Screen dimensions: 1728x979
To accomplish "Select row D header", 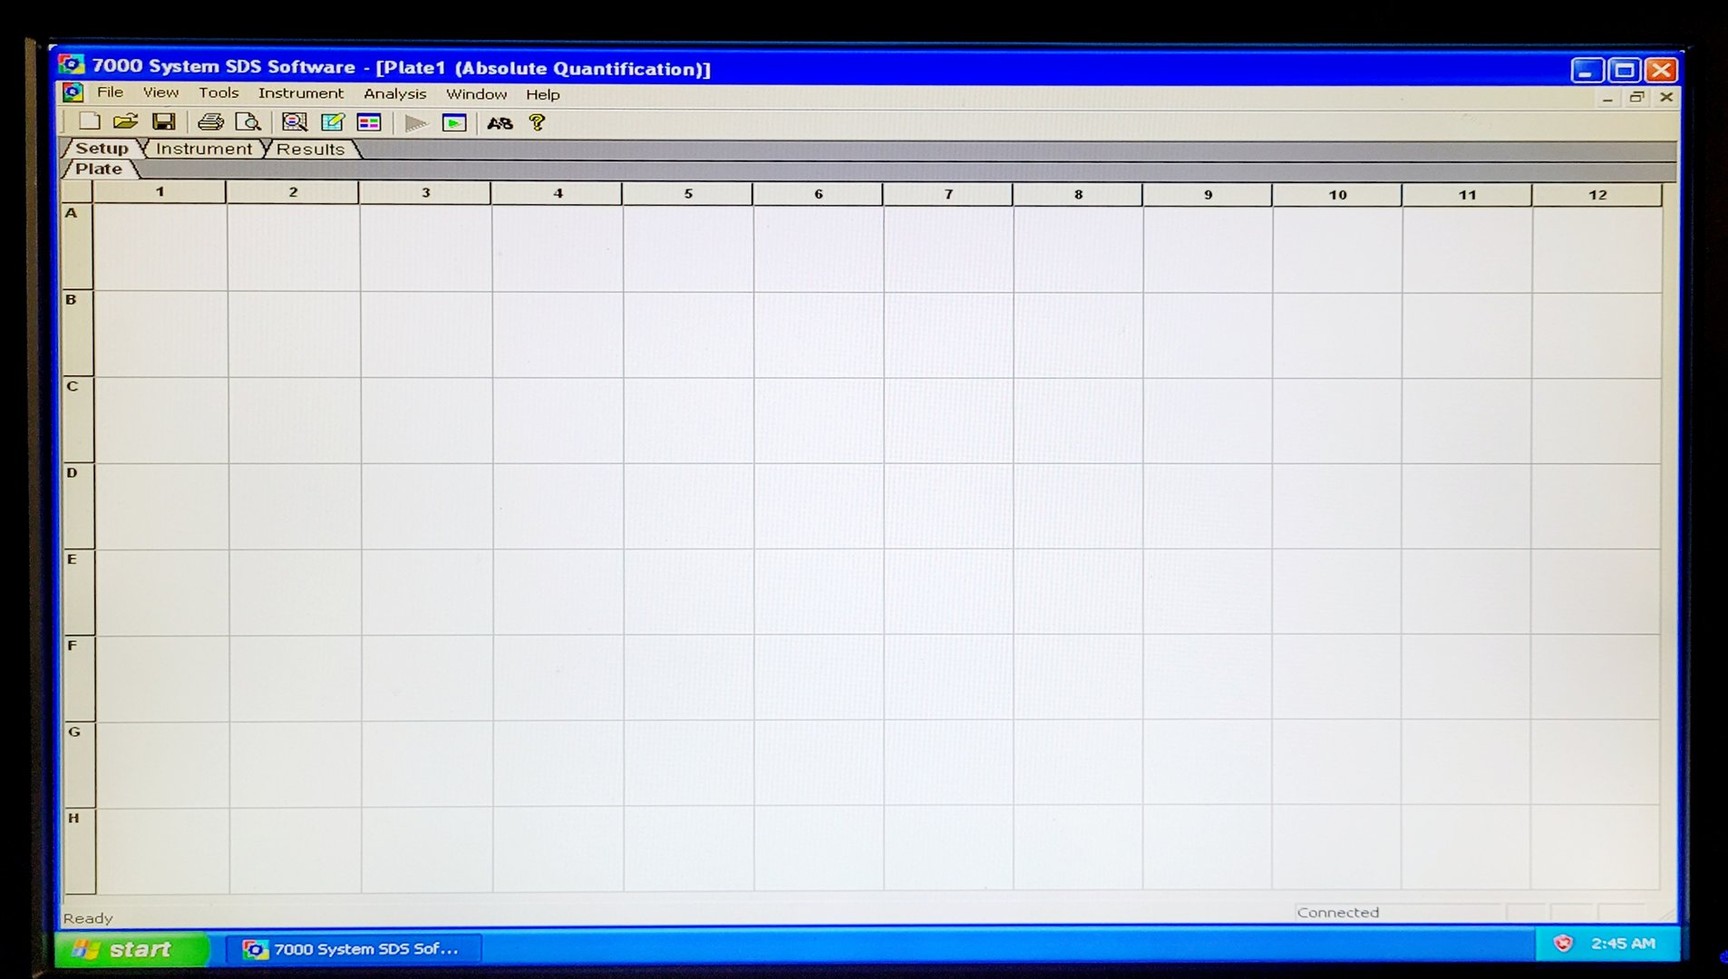I will [78, 506].
